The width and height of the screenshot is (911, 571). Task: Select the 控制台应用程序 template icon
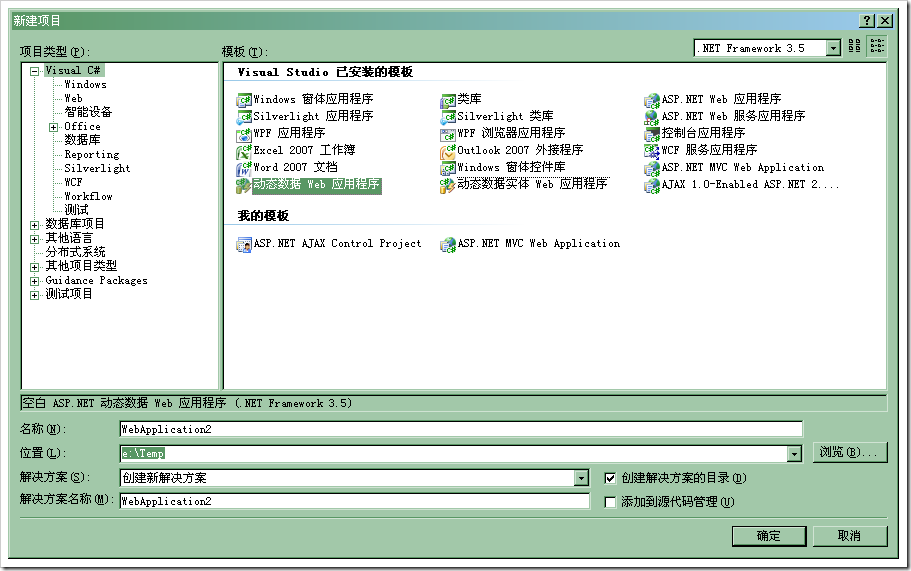click(652, 134)
